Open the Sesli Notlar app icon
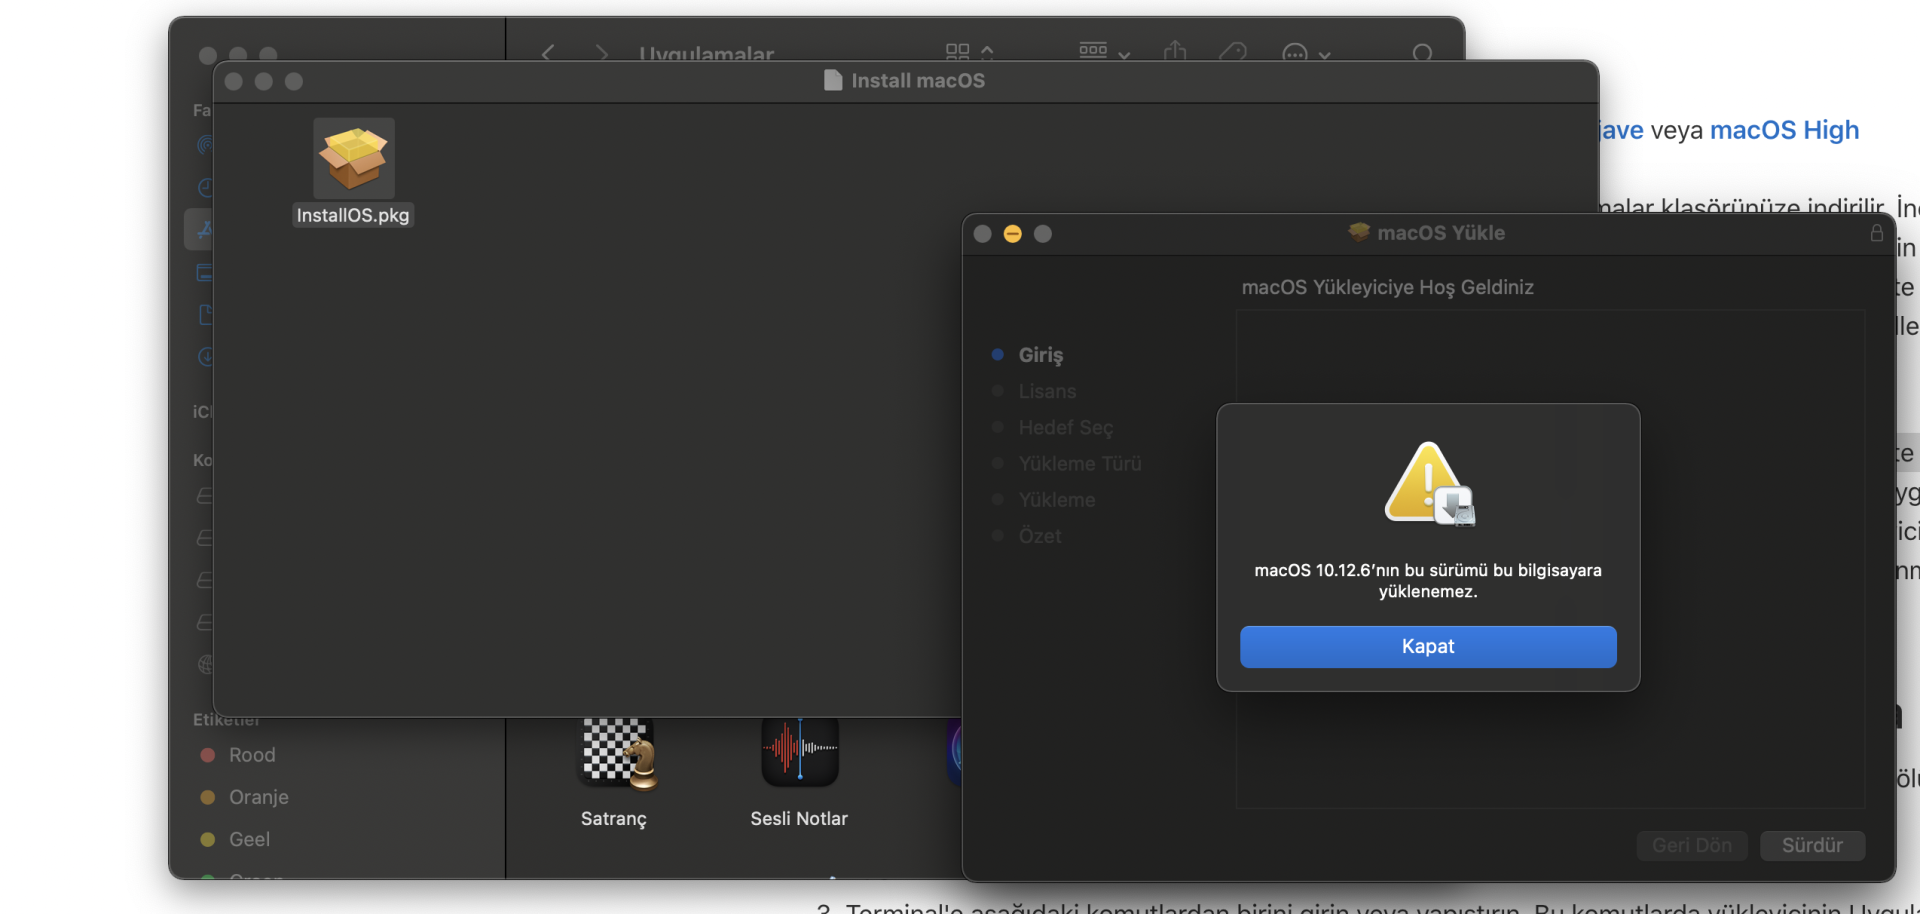This screenshot has height=914, width=1920. point(800,751)
